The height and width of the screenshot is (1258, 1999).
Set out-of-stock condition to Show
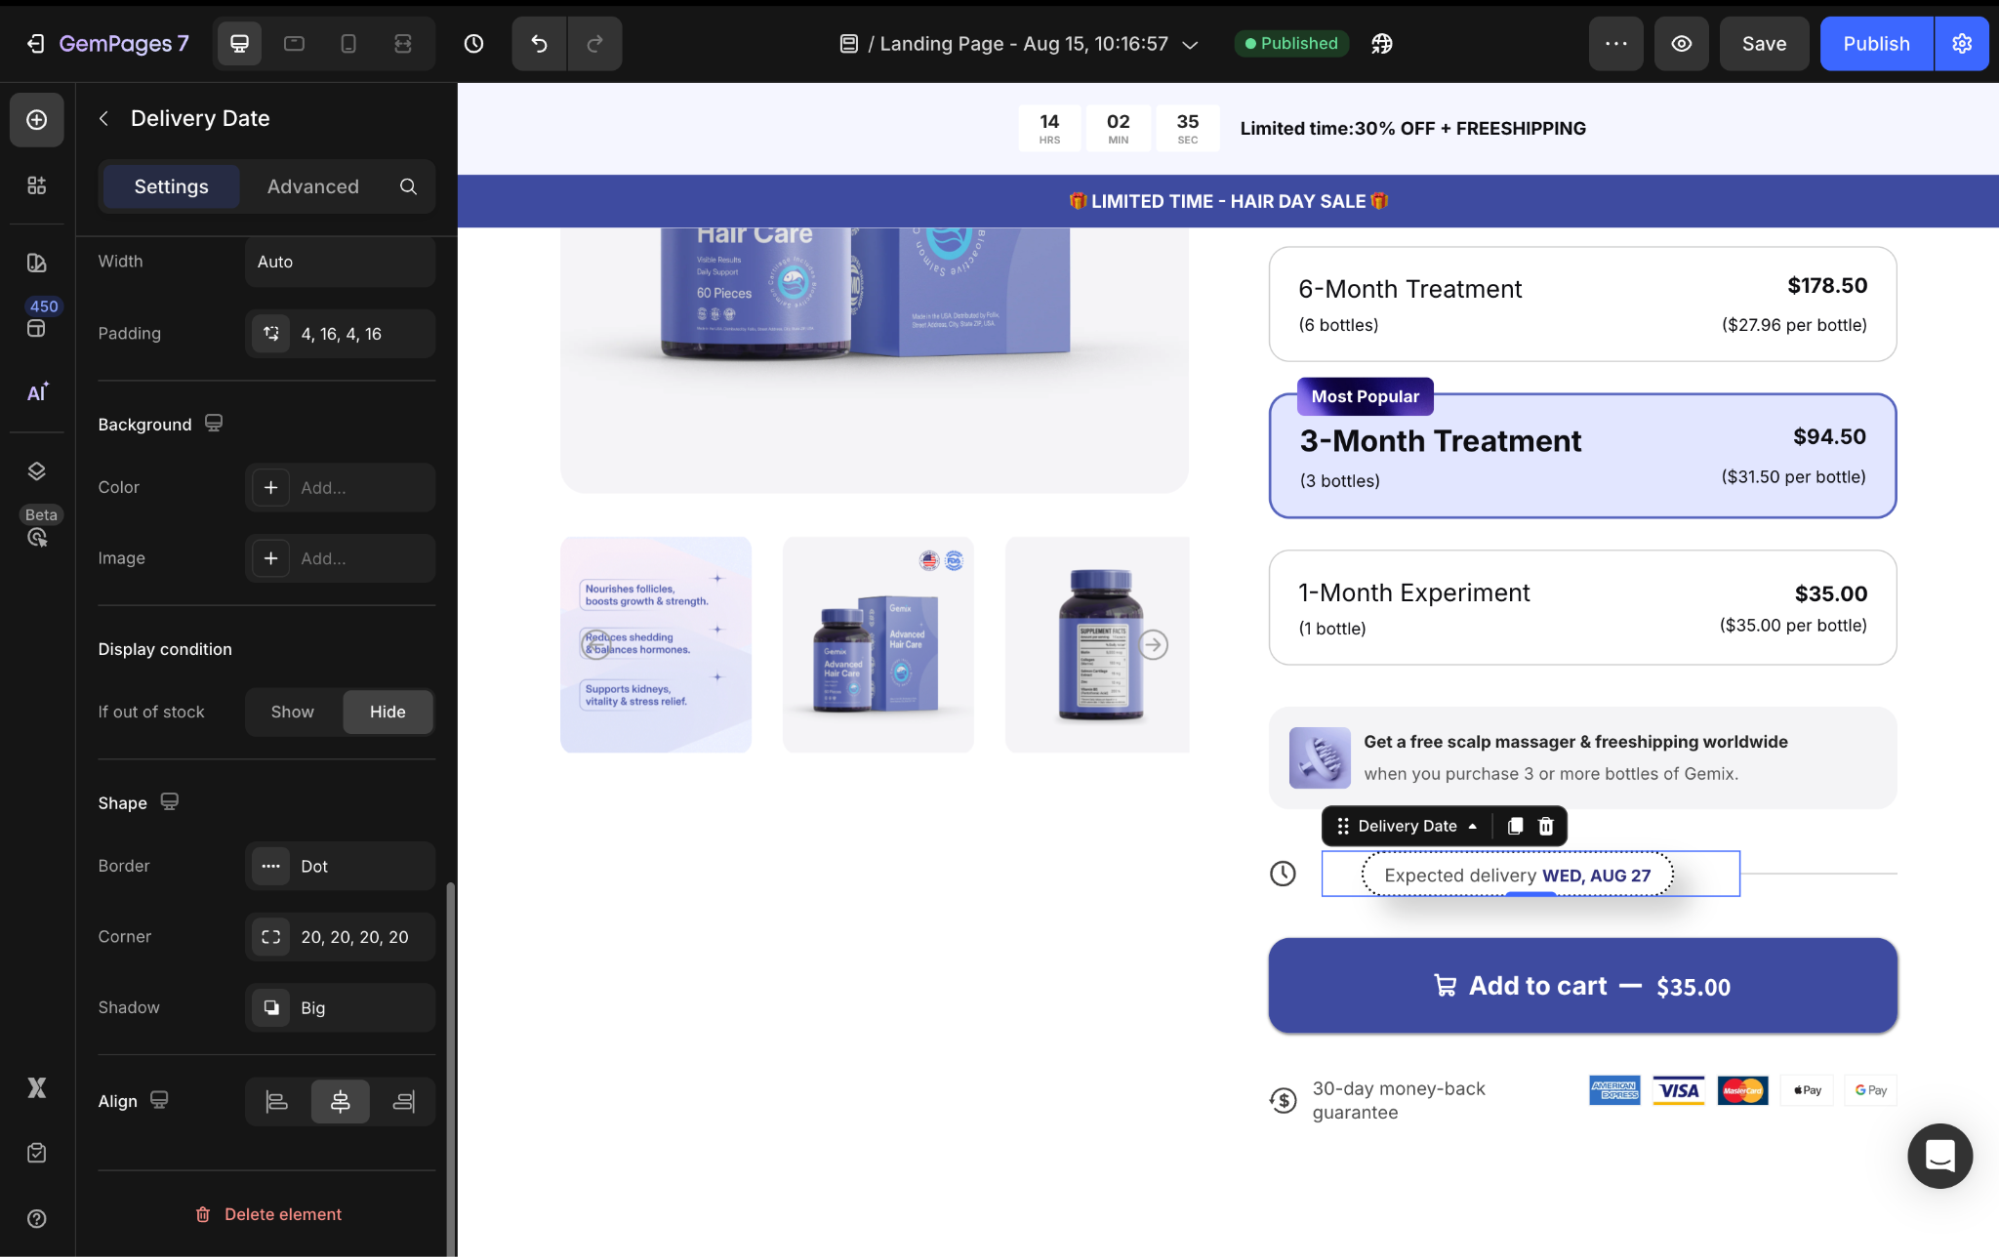click(x=292, y=712)
